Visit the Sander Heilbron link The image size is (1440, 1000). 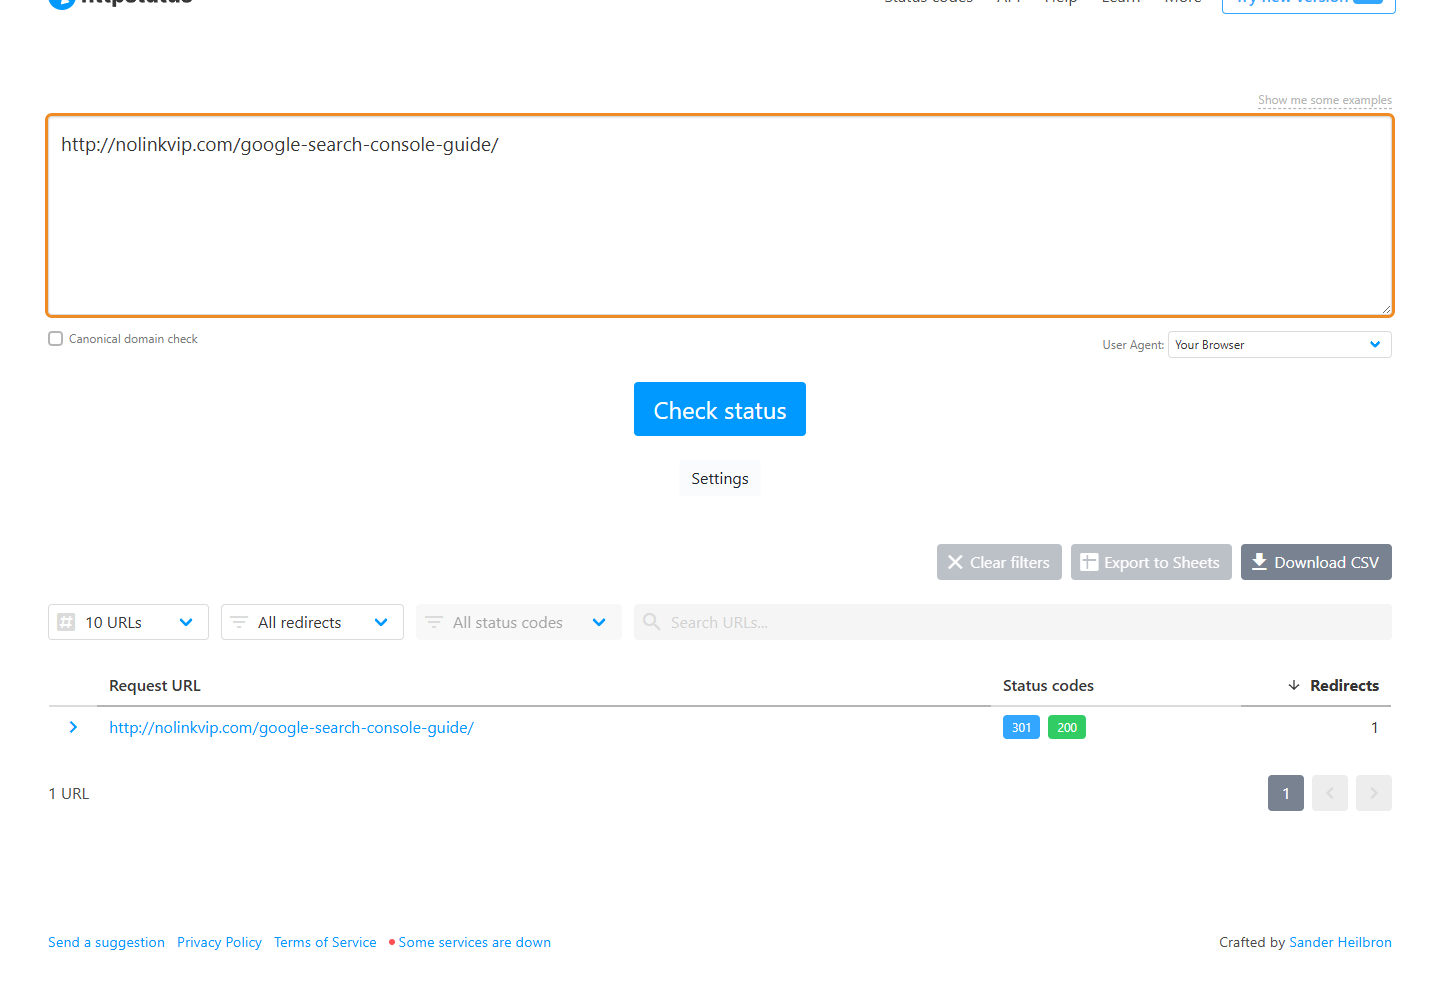click(x=1340, y=942)
